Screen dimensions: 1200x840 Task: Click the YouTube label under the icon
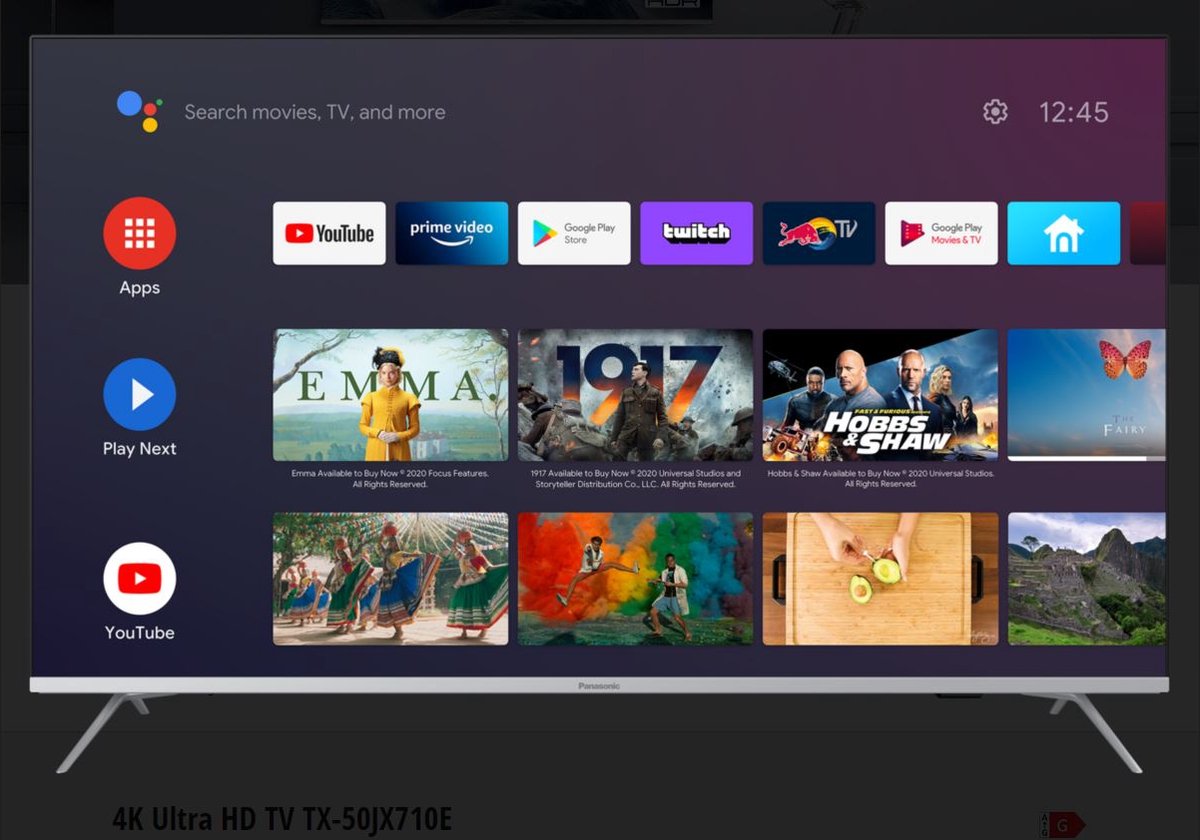tap(139, 633)
